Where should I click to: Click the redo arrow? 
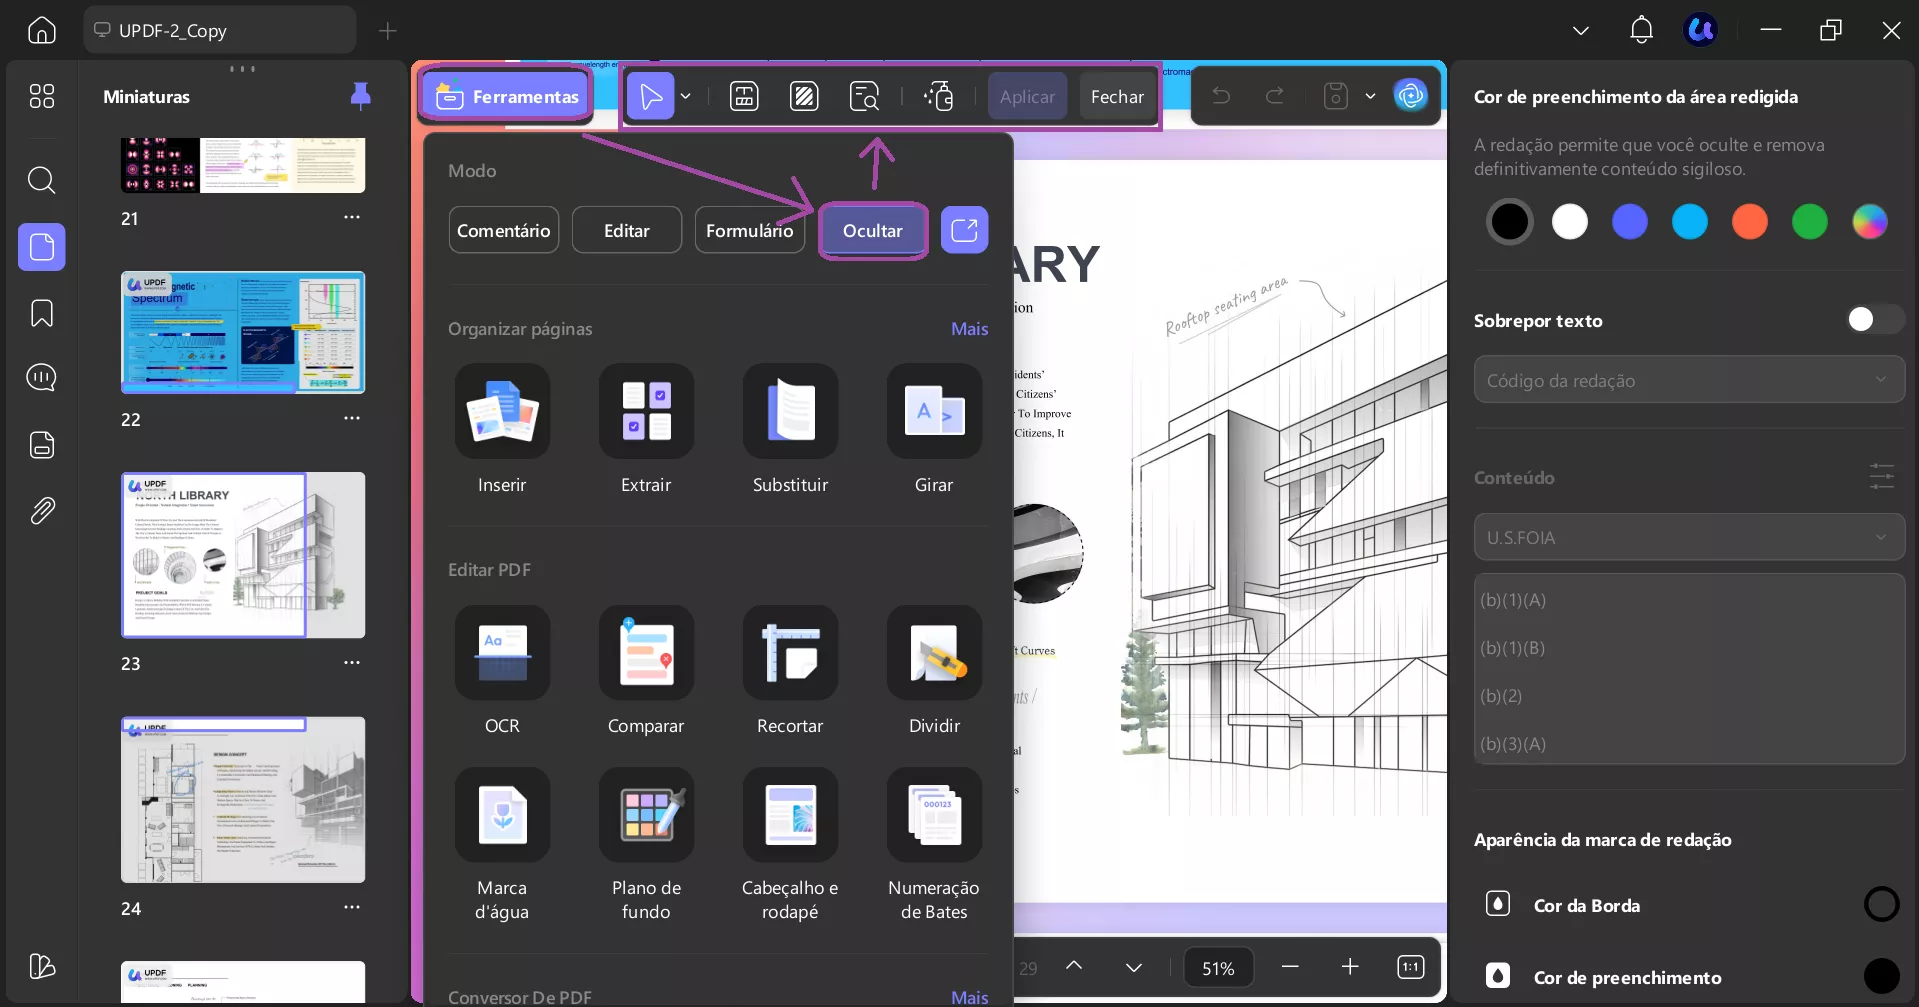pos(1275,96)
